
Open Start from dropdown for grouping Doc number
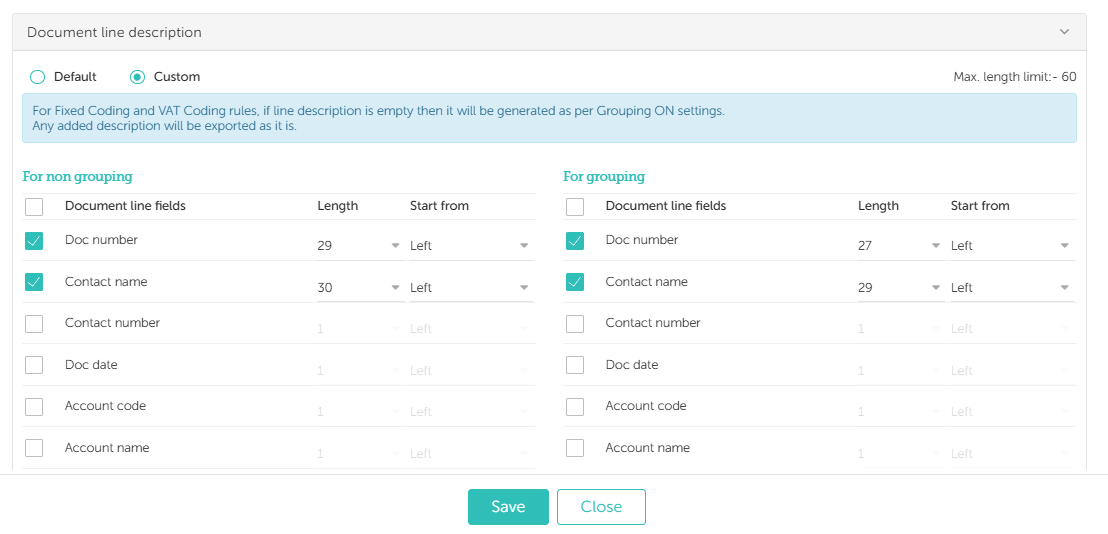[1010, 246]
